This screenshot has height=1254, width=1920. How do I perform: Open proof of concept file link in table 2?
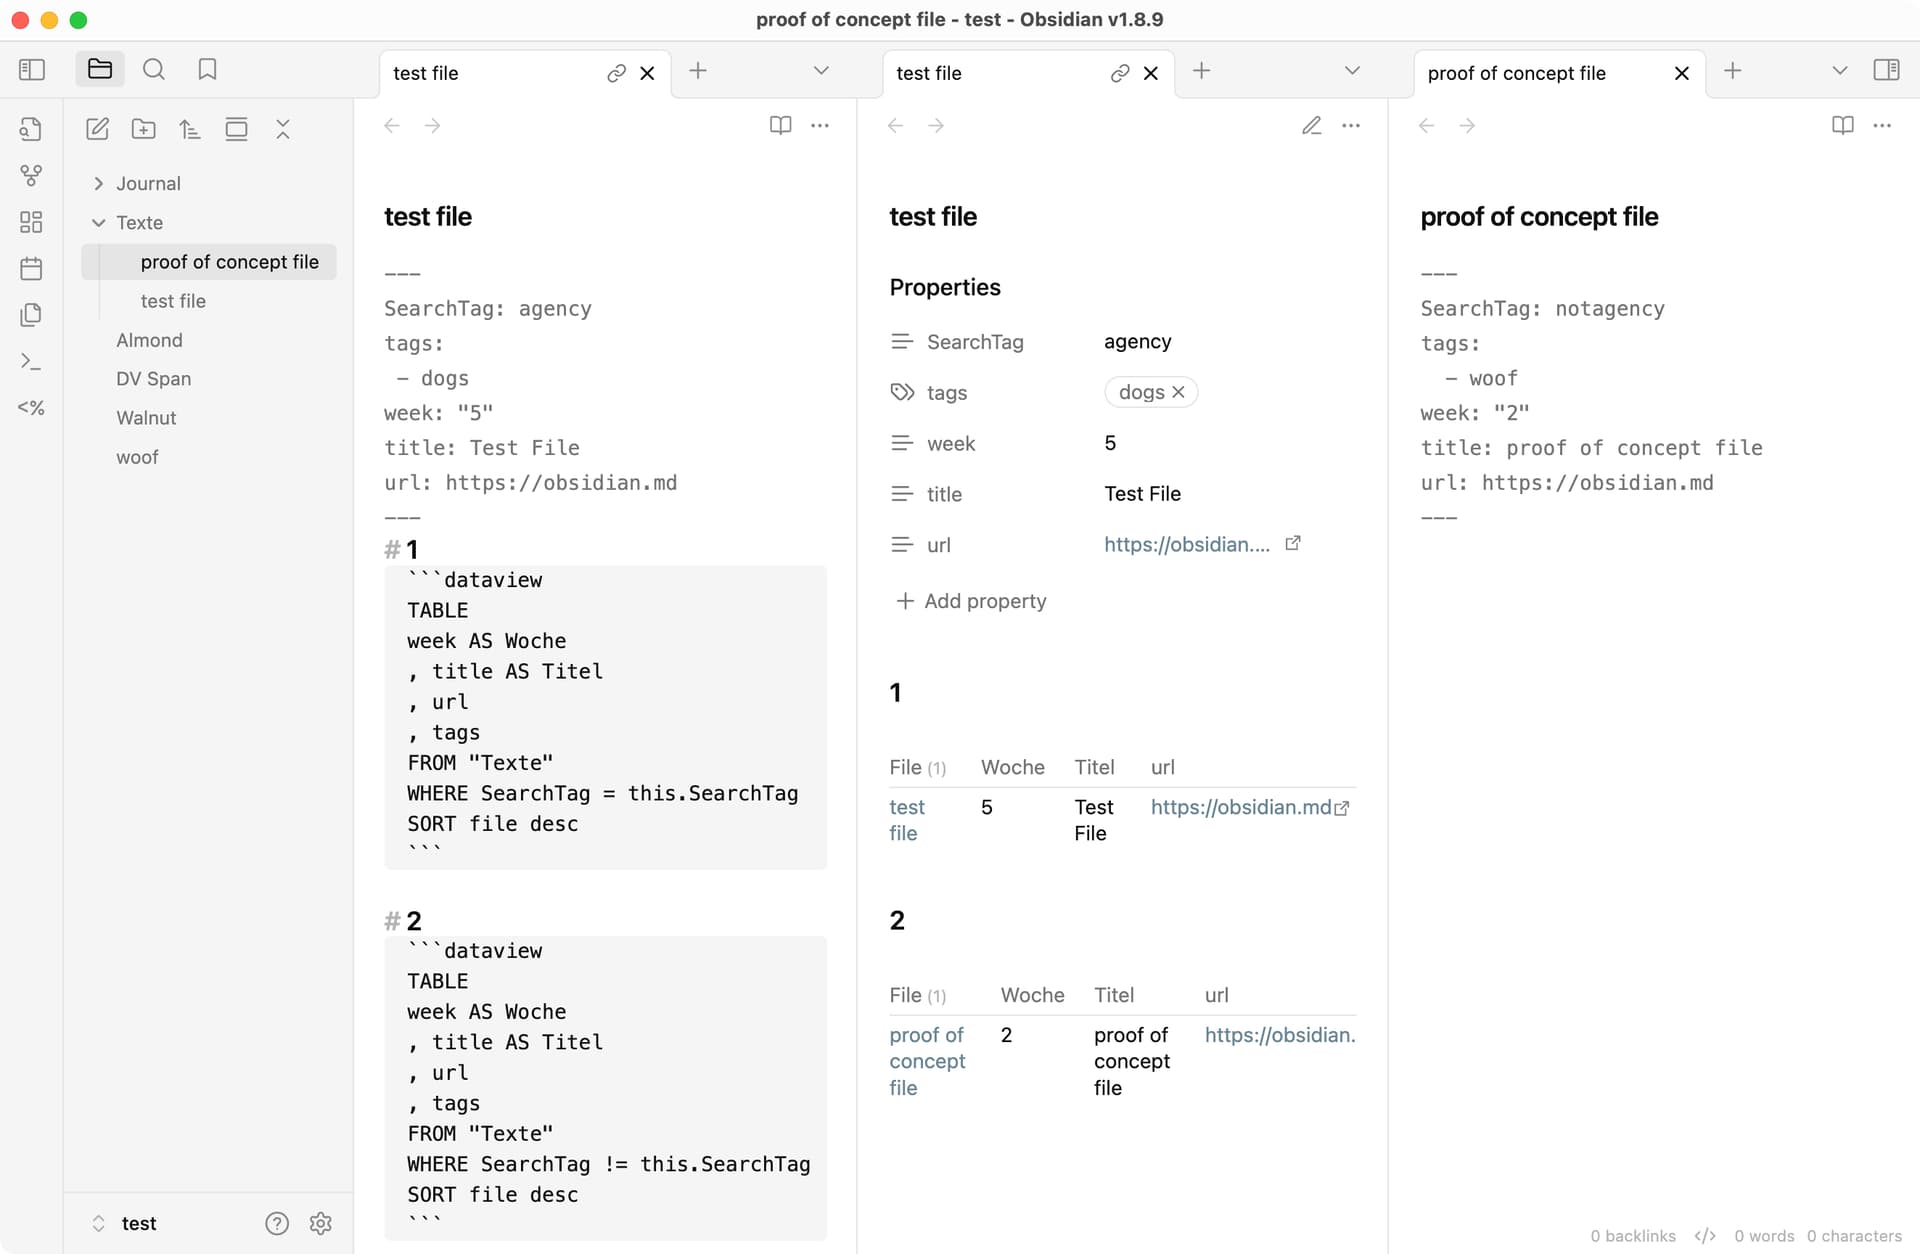click(927, 1061)
